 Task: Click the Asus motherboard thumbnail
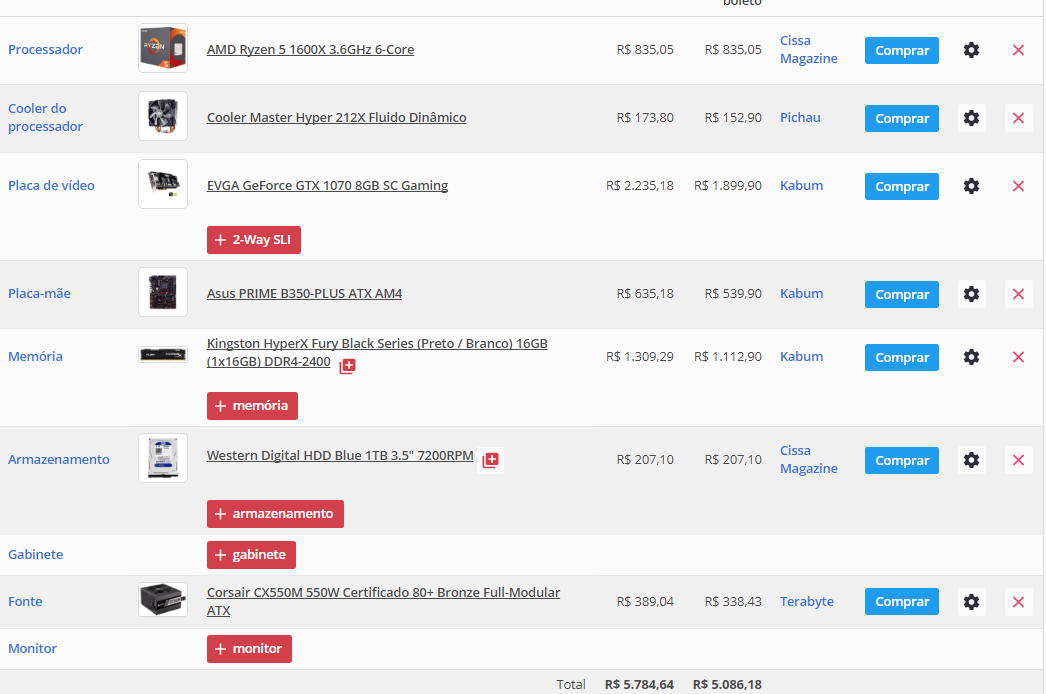163,292
